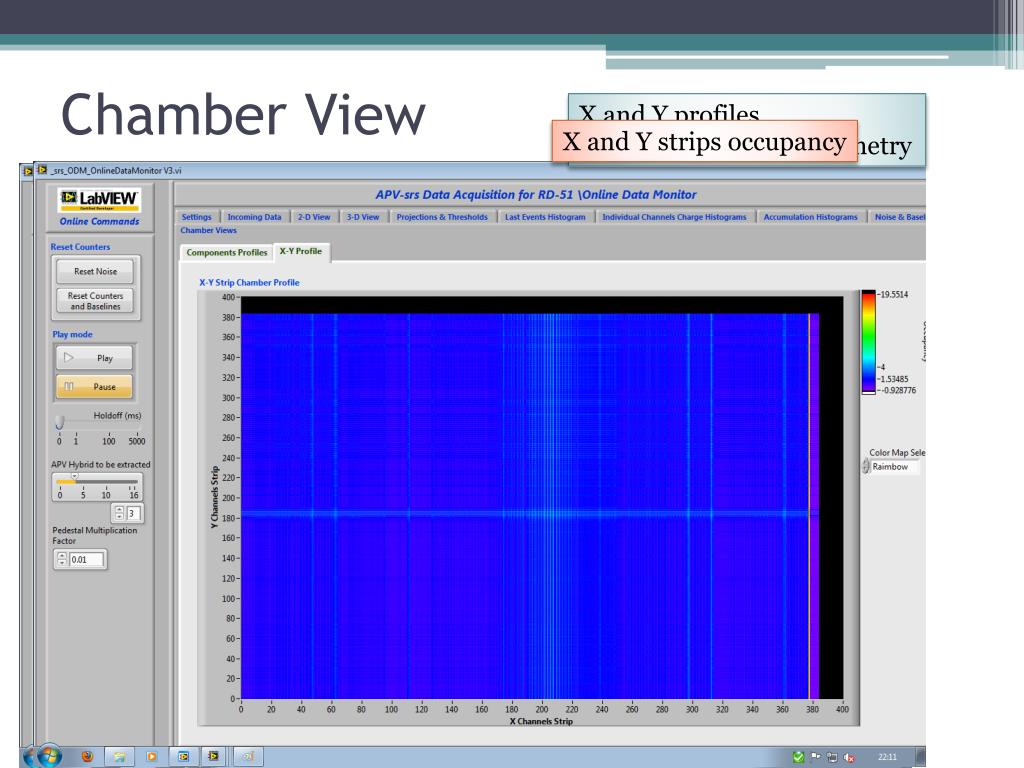The width and height of the screenshot is (1024, 768).
Task: Switch to Components Profiles sub-tab
Action: click(227, 253)
